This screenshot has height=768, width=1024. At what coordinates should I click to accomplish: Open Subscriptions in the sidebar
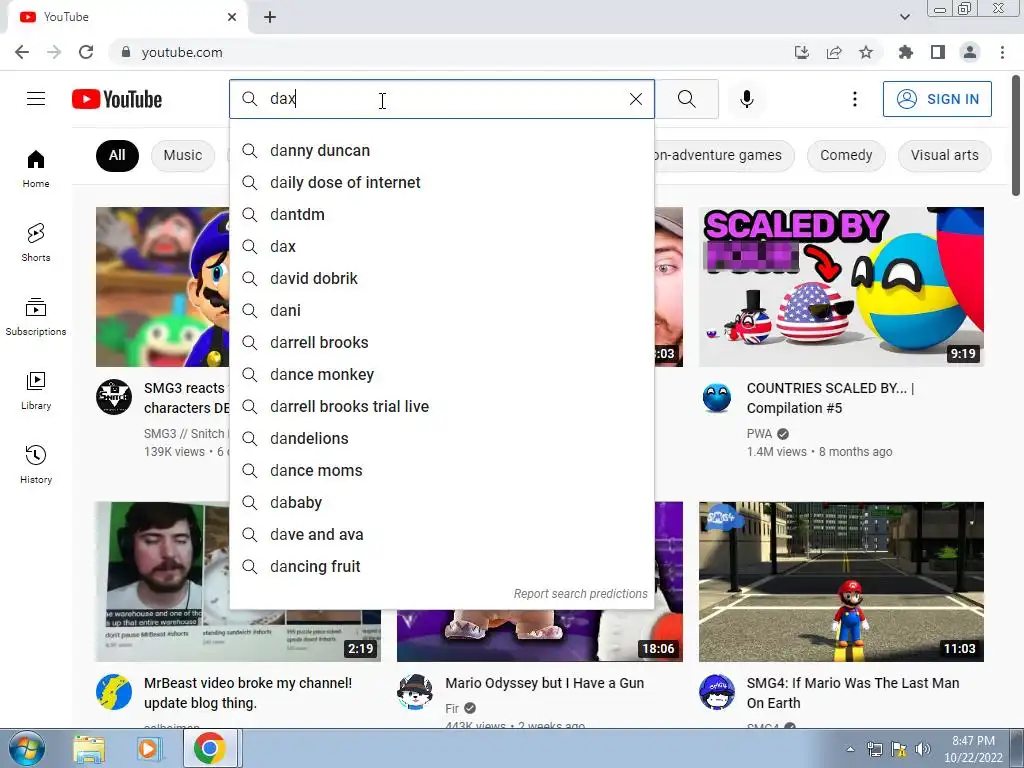(x=36, y=316)
